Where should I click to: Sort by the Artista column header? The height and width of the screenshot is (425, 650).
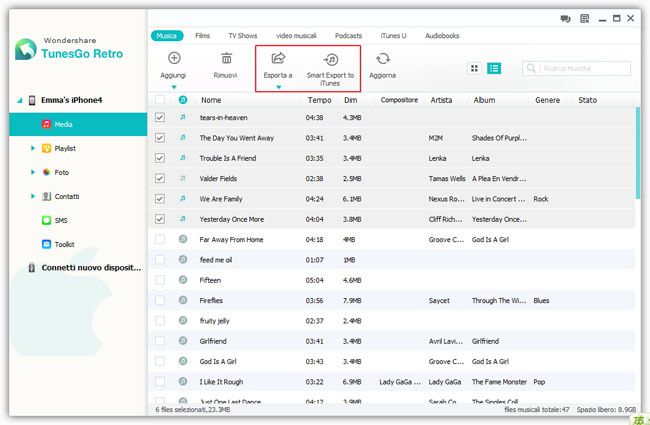(441, 100)
